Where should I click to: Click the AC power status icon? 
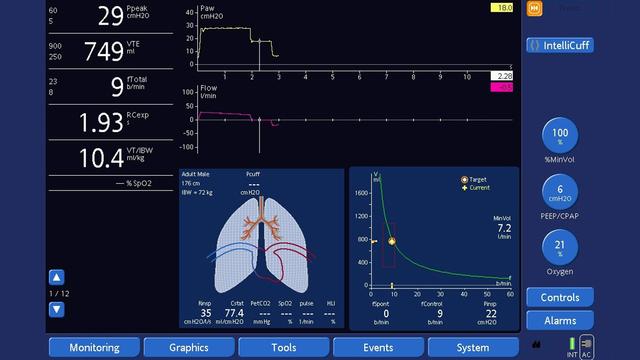tap(586, 347)
